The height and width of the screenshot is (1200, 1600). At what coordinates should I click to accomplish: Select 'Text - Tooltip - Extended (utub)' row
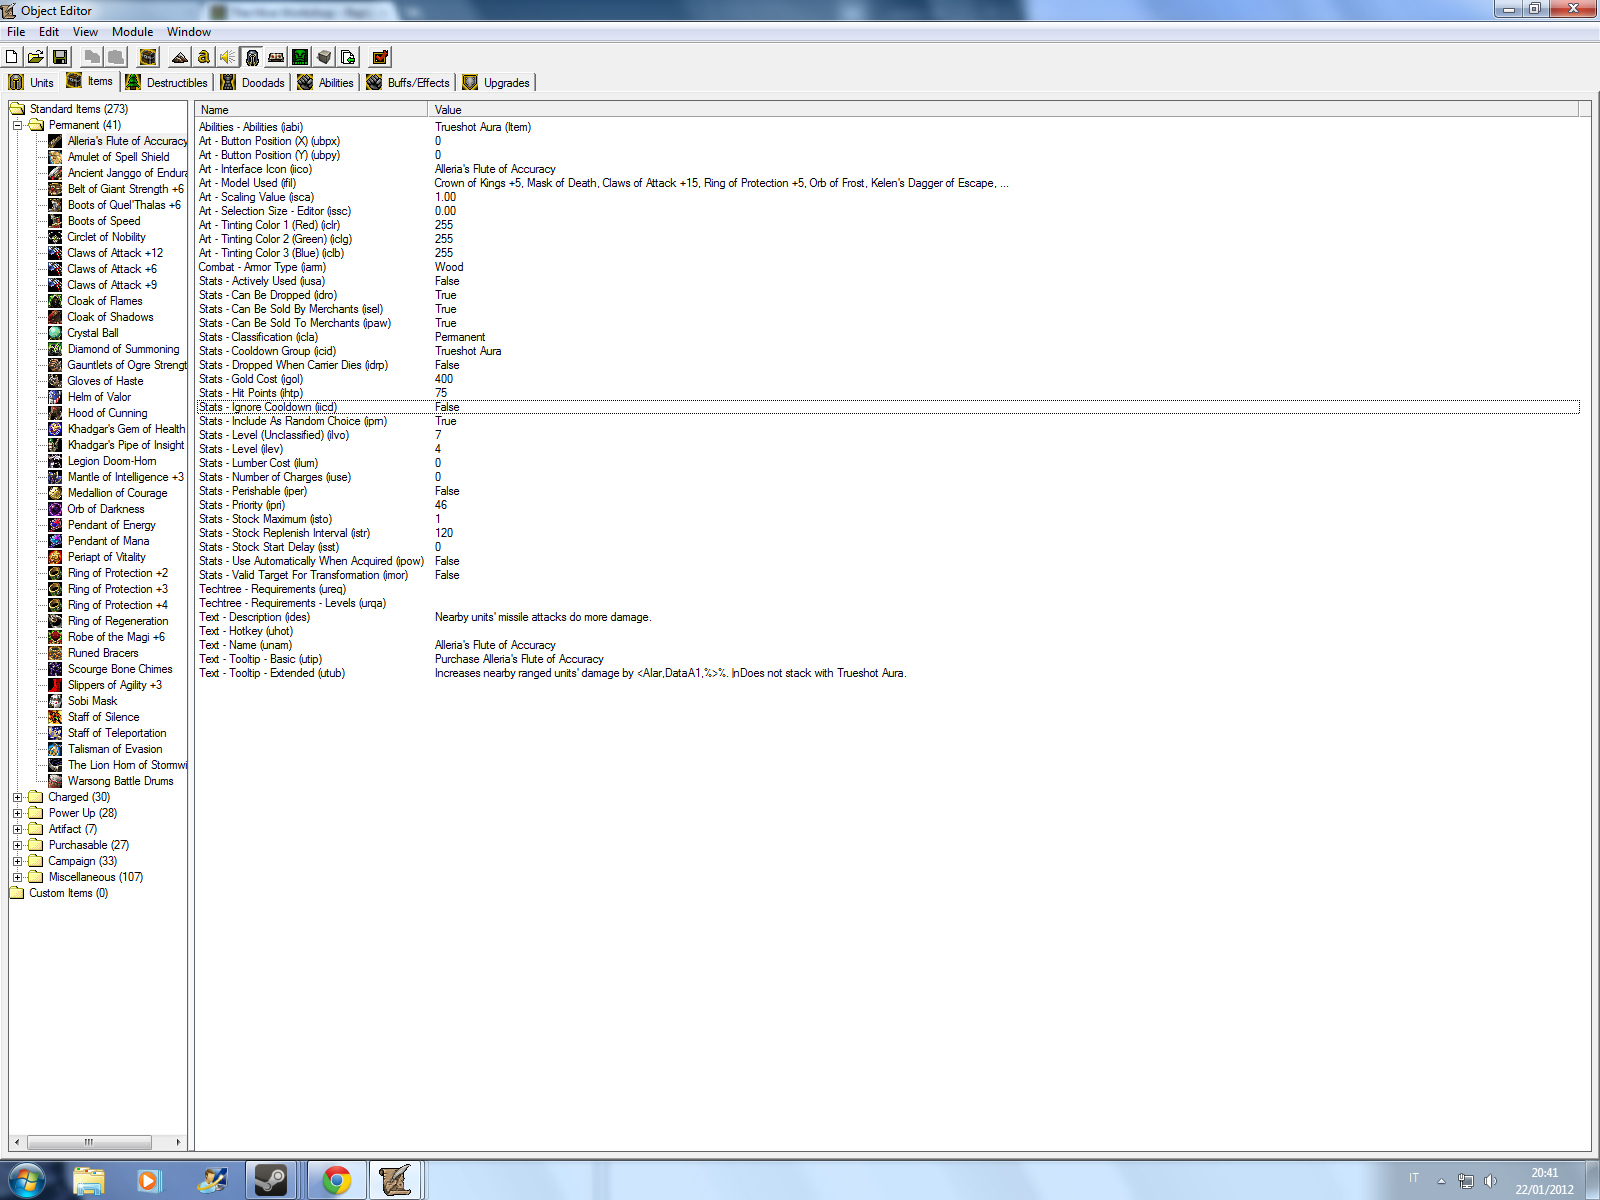point(888,673)
